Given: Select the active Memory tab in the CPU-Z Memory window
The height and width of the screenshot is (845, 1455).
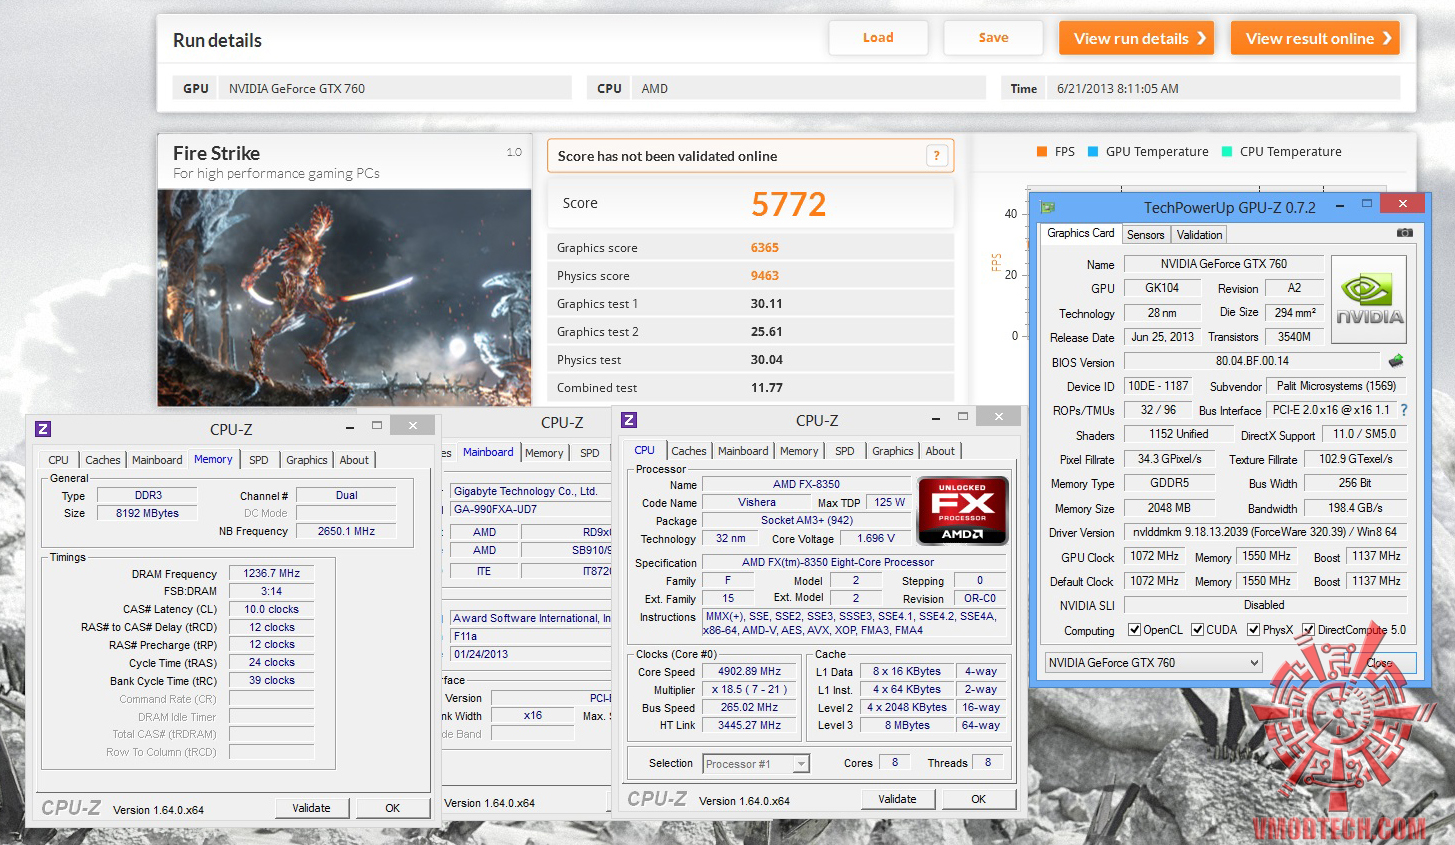Looking at the screenshot, I should (x=213, y=459).
